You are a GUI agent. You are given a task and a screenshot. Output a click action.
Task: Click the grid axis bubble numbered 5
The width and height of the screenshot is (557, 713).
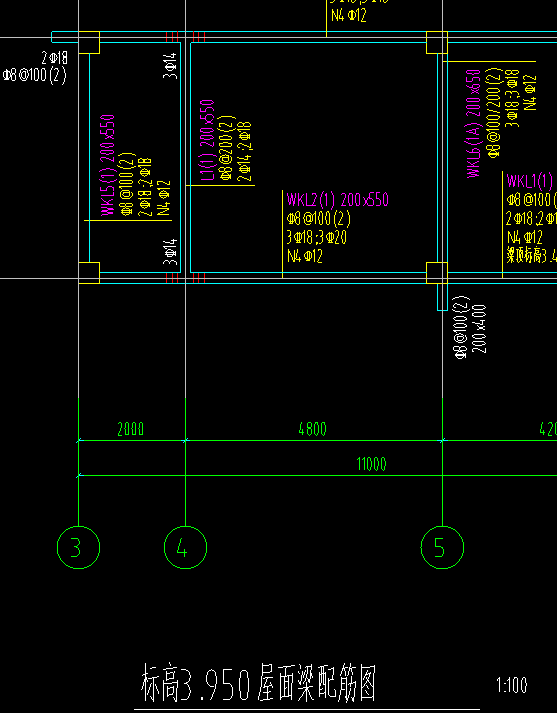tap(442, 547)
